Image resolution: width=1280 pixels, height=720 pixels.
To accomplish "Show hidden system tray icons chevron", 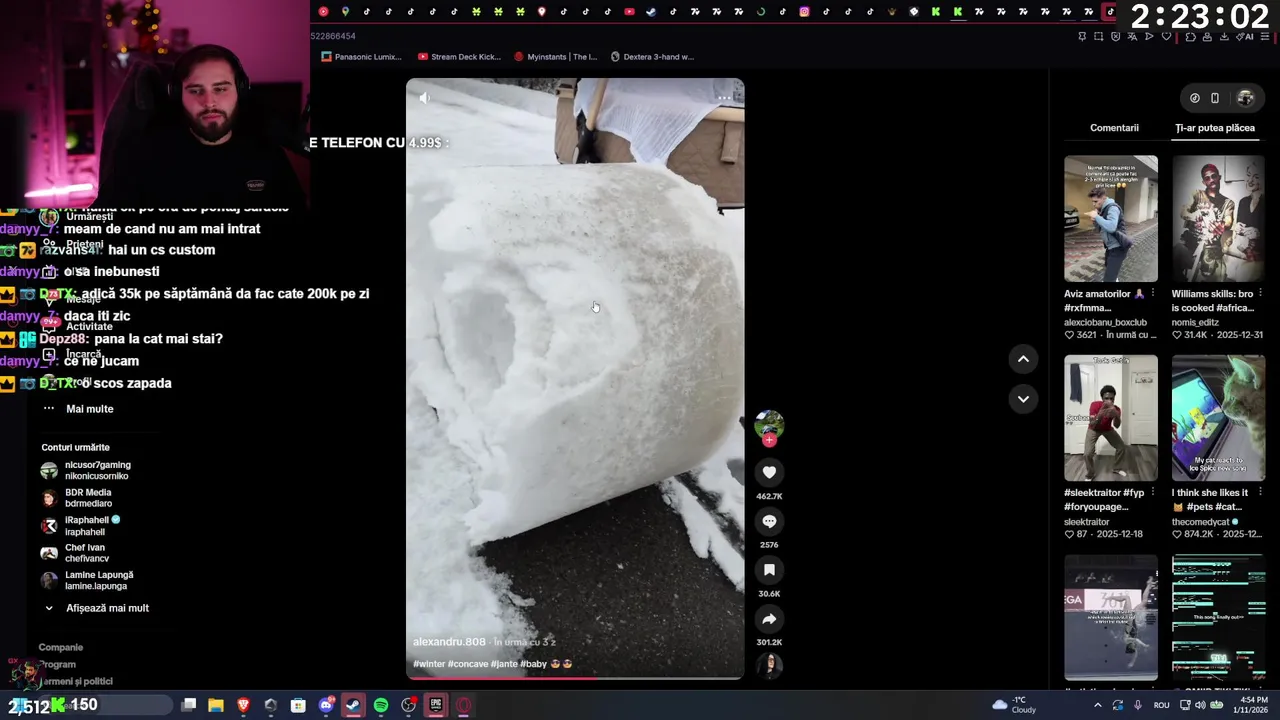I will (1097, 705).
